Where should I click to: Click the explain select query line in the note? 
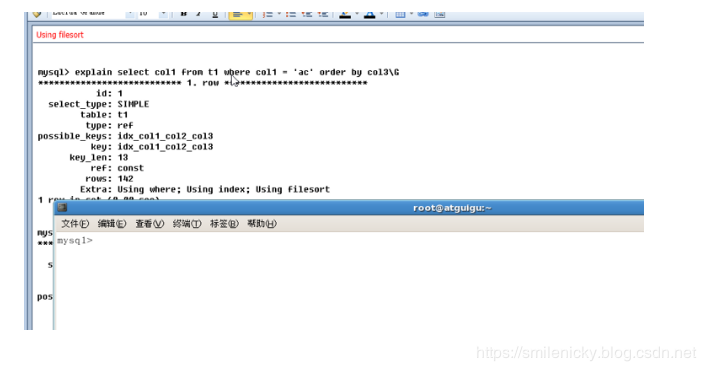[x=218, y=72]
